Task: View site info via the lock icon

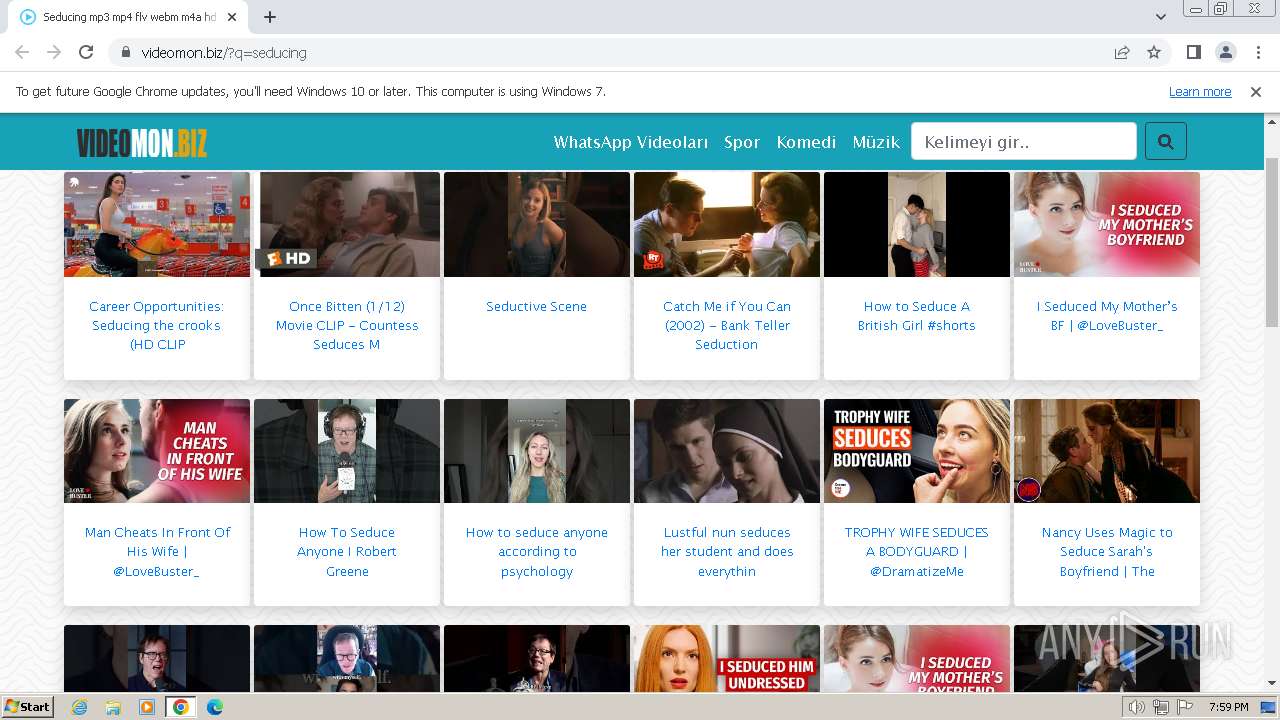Action: (x=126, y=52)
